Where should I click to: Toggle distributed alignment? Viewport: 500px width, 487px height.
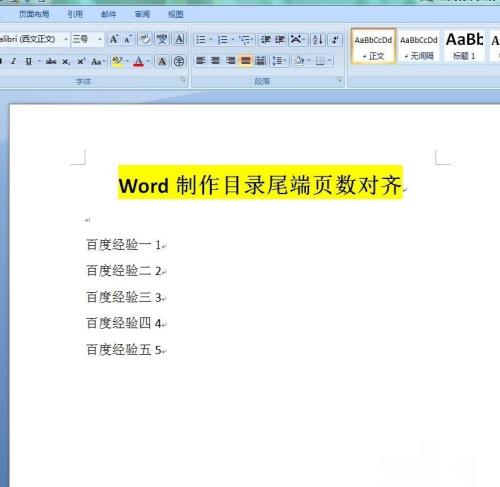click(x=260, y=61)
